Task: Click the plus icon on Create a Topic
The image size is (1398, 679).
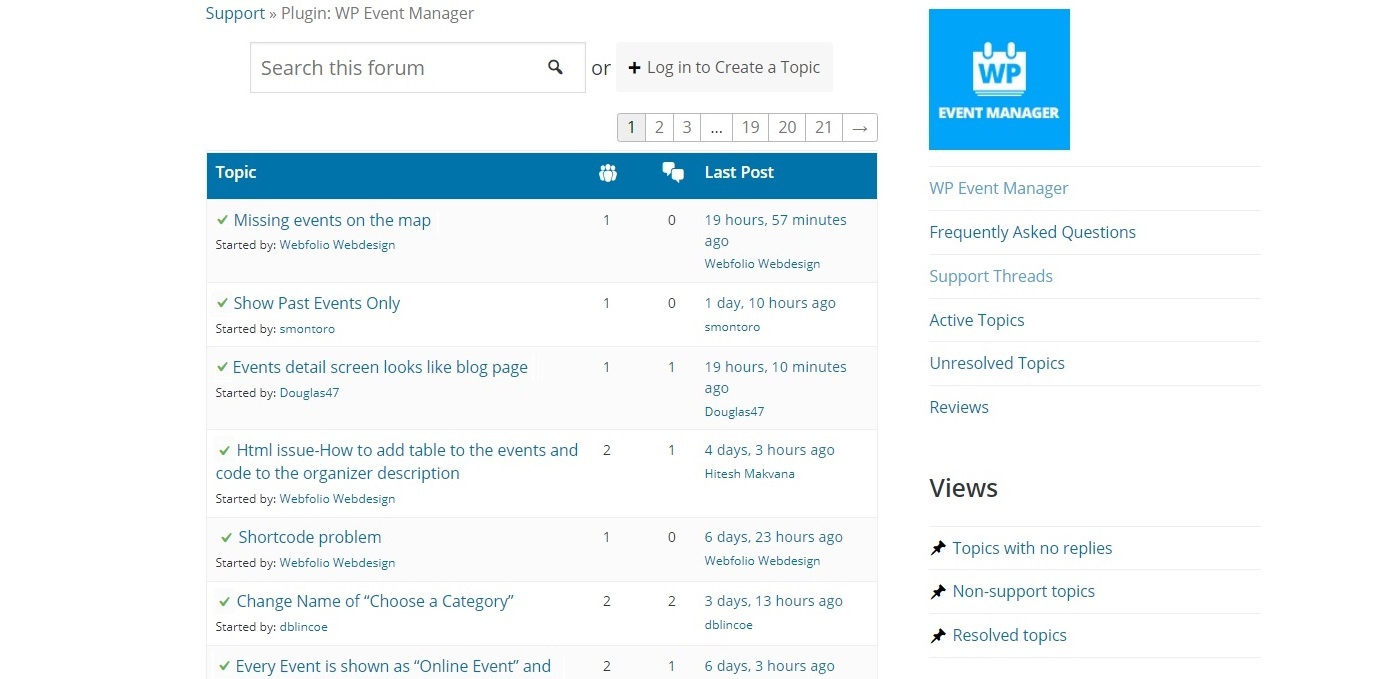Action: click(x=634, y=68)
